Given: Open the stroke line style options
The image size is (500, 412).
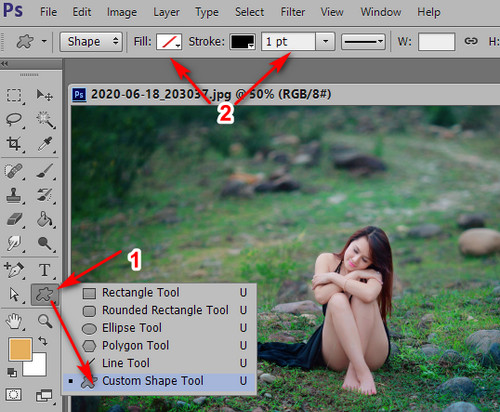Looking at the screenshot, I should [363, 42].
